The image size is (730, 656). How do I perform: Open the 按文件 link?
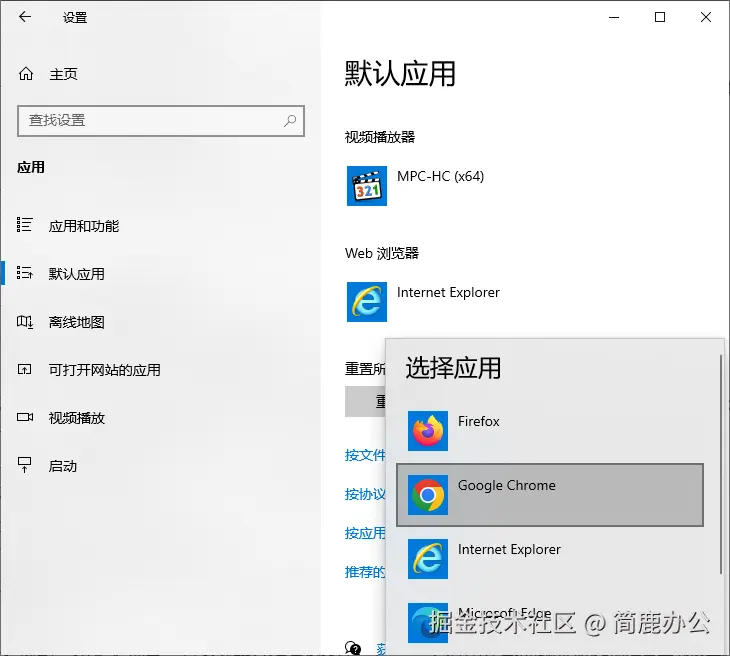(365, 455)
